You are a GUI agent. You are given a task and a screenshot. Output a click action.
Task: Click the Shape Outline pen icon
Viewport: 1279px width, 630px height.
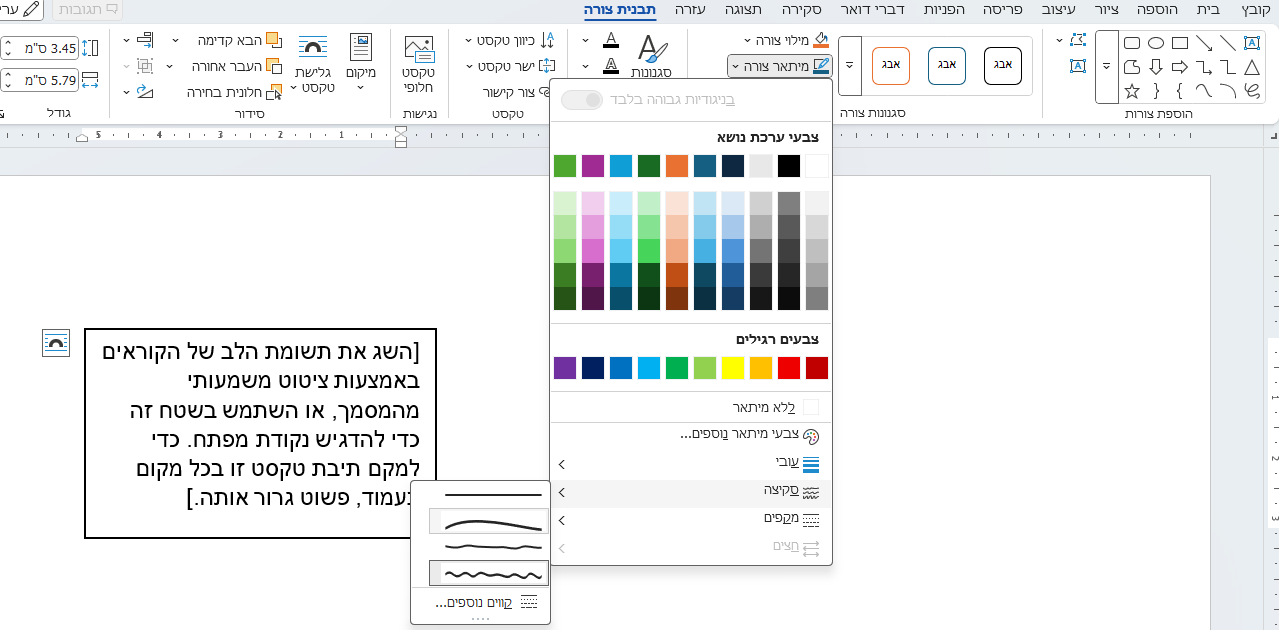[x=822, y=66]
